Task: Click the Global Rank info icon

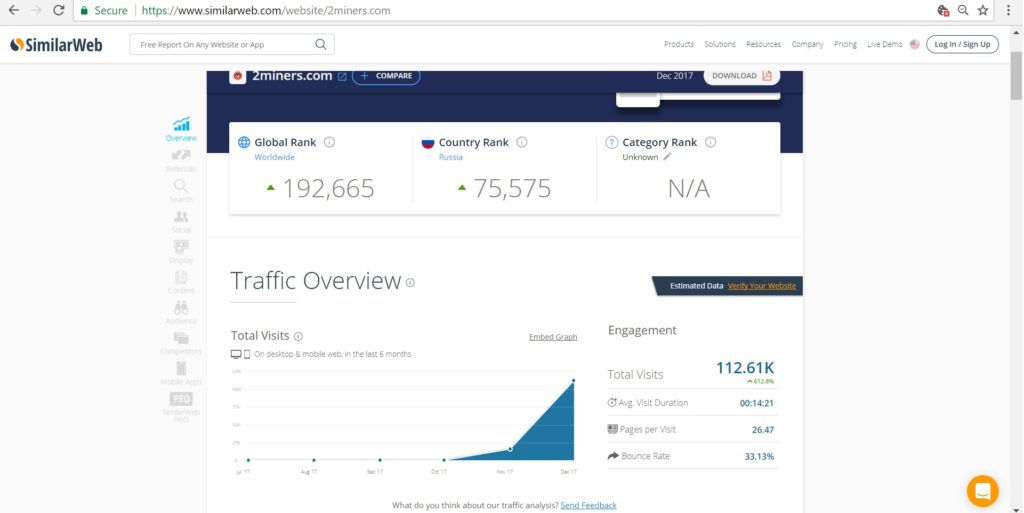Action: coord(329,142)
